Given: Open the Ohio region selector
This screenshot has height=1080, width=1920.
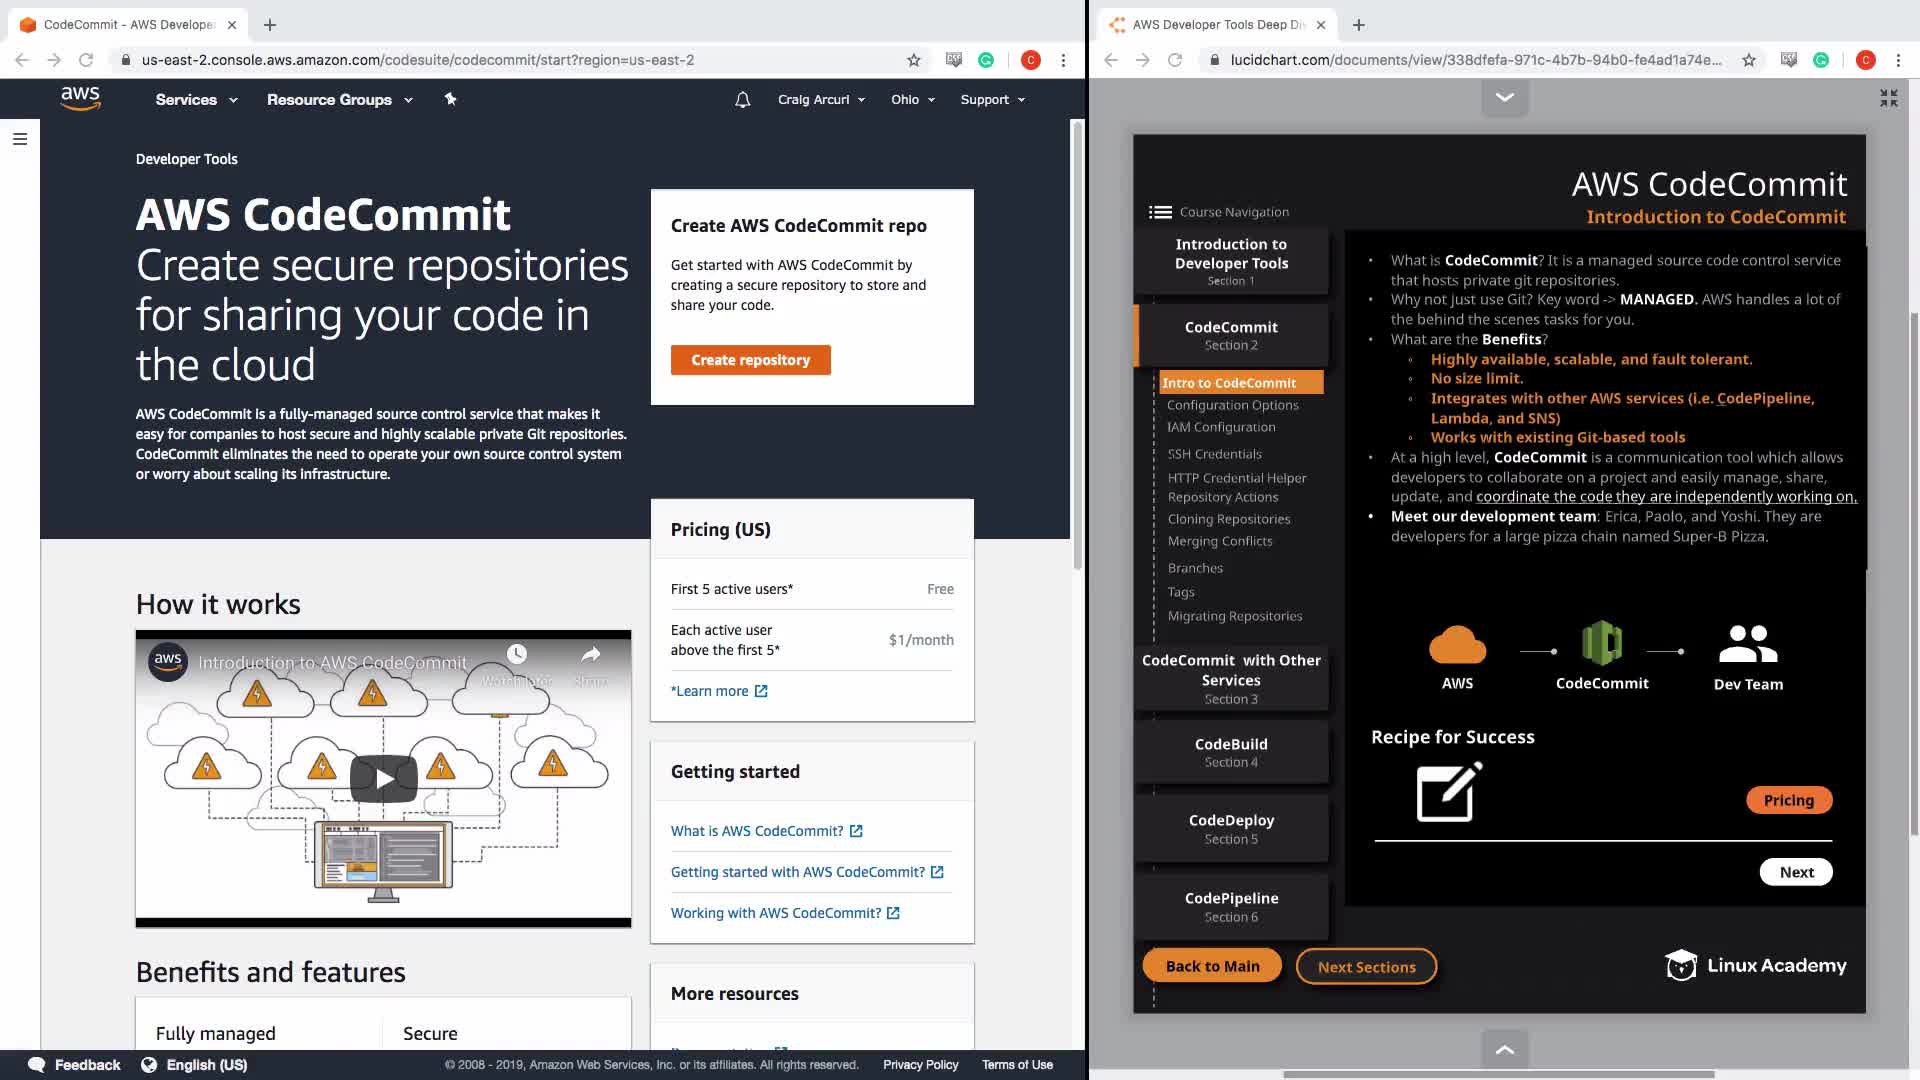Looking at the screenshot, I should [912, 100].
